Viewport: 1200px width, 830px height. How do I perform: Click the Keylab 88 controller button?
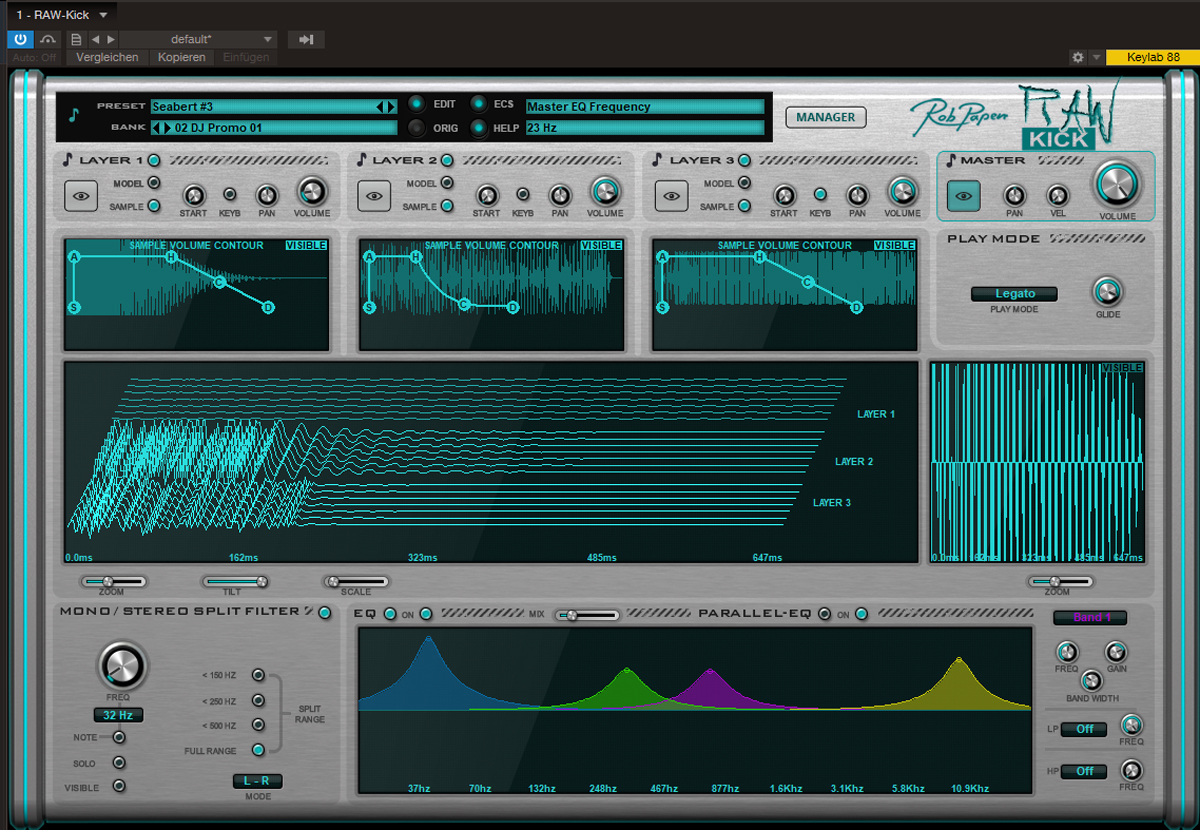pos(1152,57)
